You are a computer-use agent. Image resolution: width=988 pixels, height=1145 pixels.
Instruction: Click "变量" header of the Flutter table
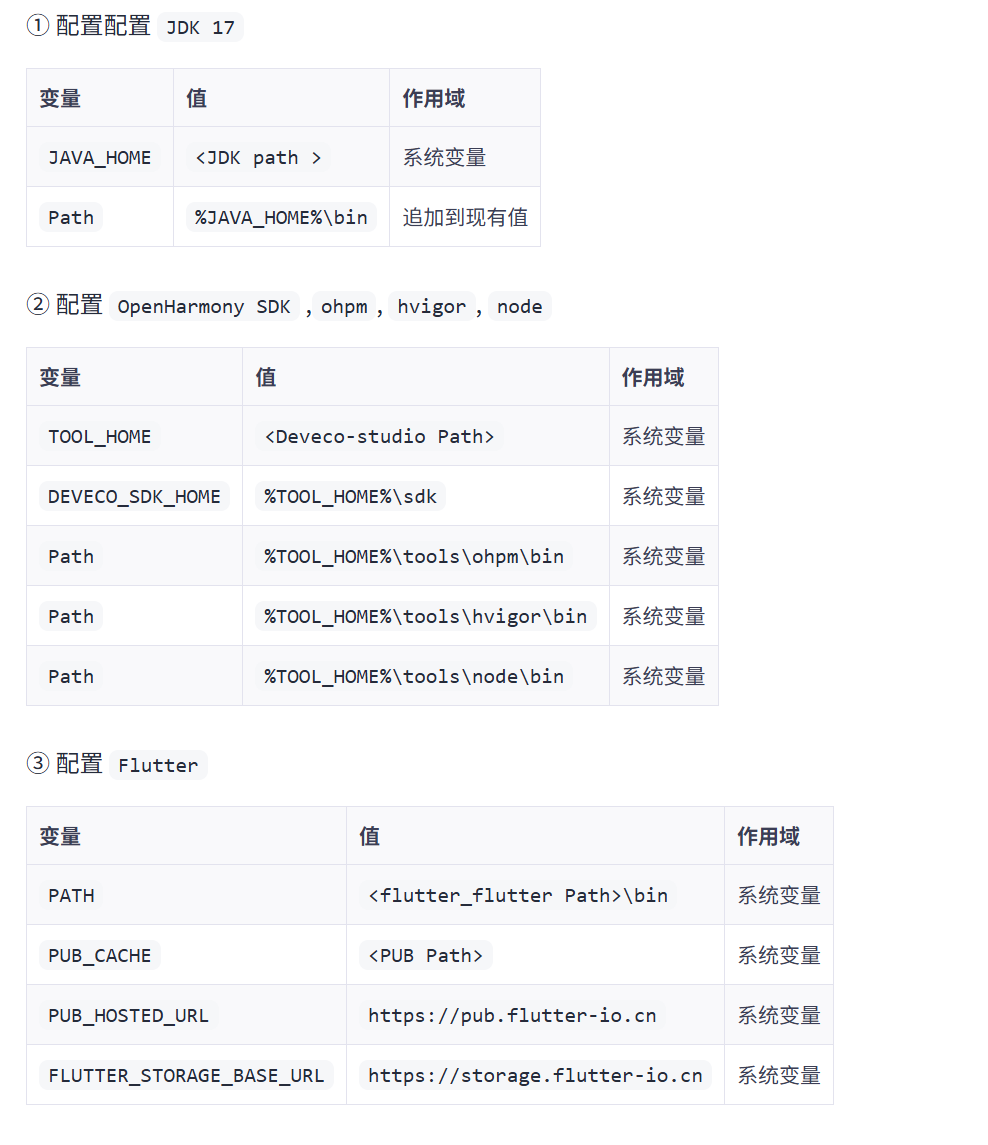click(x=60, y=836)
